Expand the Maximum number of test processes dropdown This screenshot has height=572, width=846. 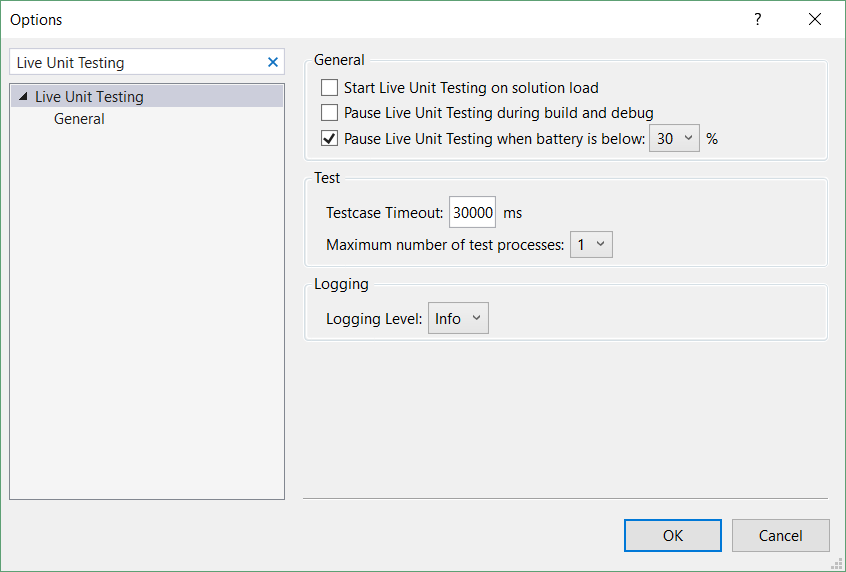pyautogui.click(x=591, y=245)
